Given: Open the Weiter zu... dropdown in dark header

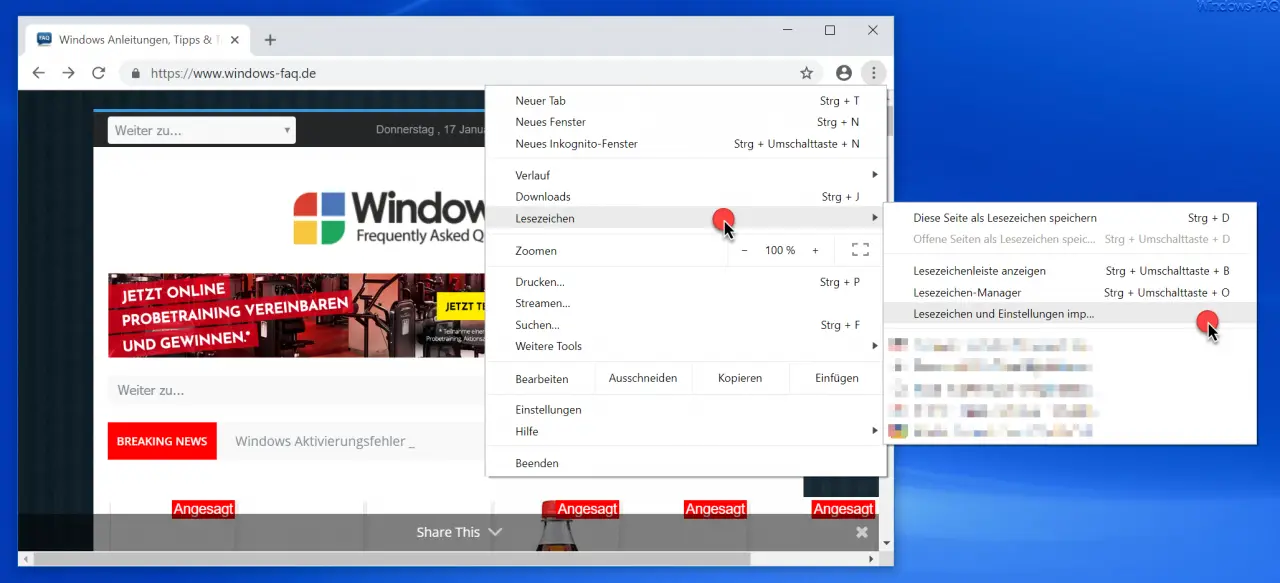Looking at the screenshot, I should tap(202, 130).
